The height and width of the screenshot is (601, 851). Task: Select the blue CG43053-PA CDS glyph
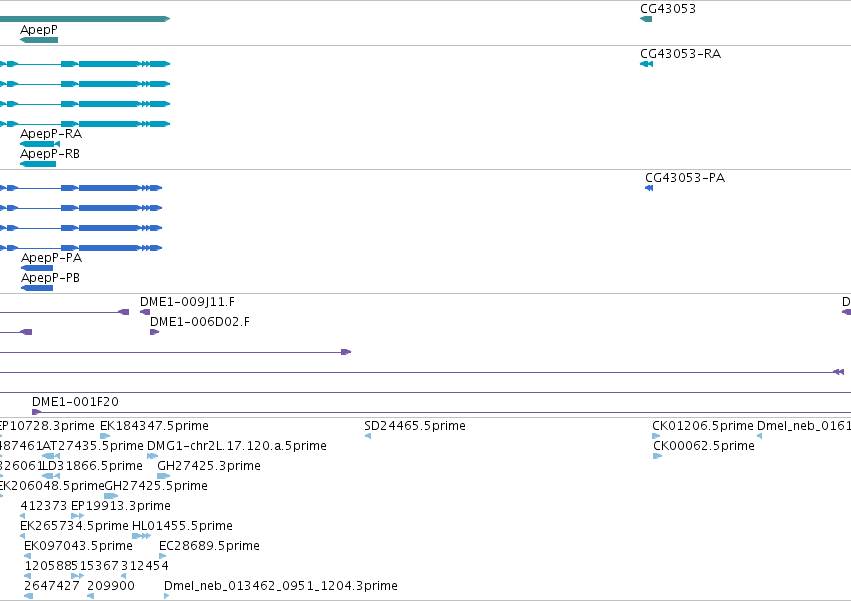click(x=649, y=188)
